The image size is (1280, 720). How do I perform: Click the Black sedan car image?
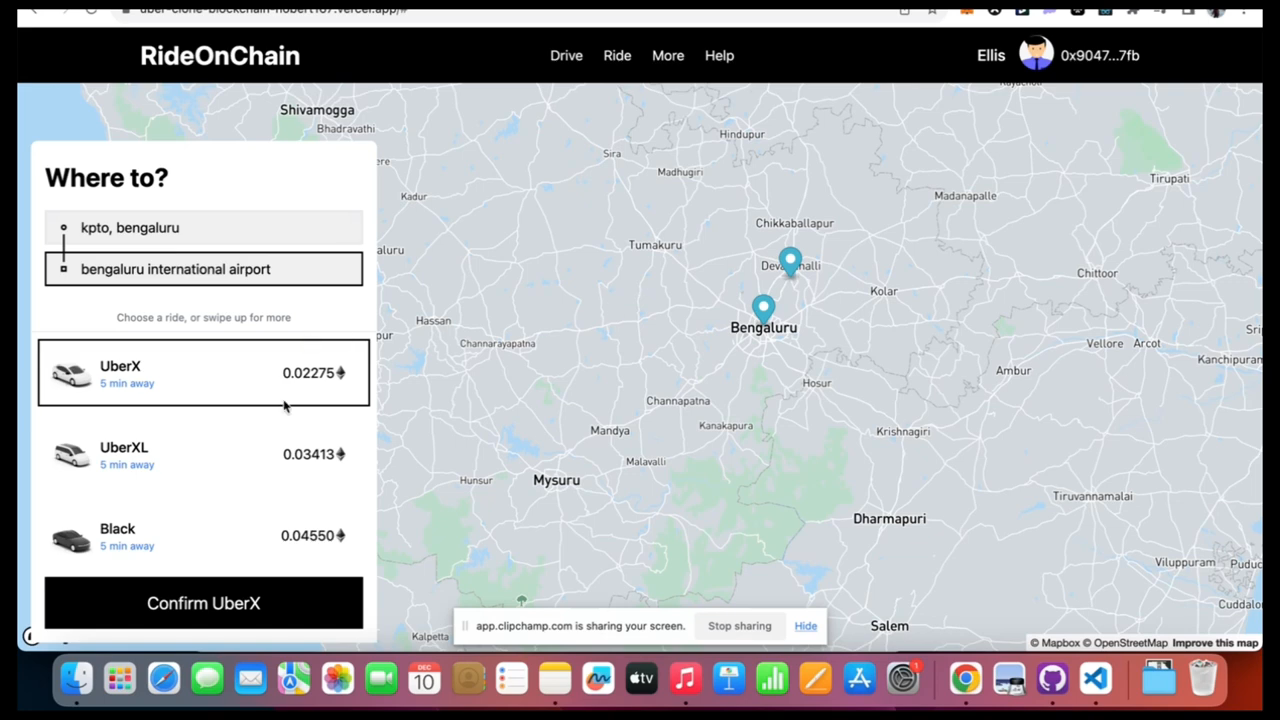[x=71, y=540]
